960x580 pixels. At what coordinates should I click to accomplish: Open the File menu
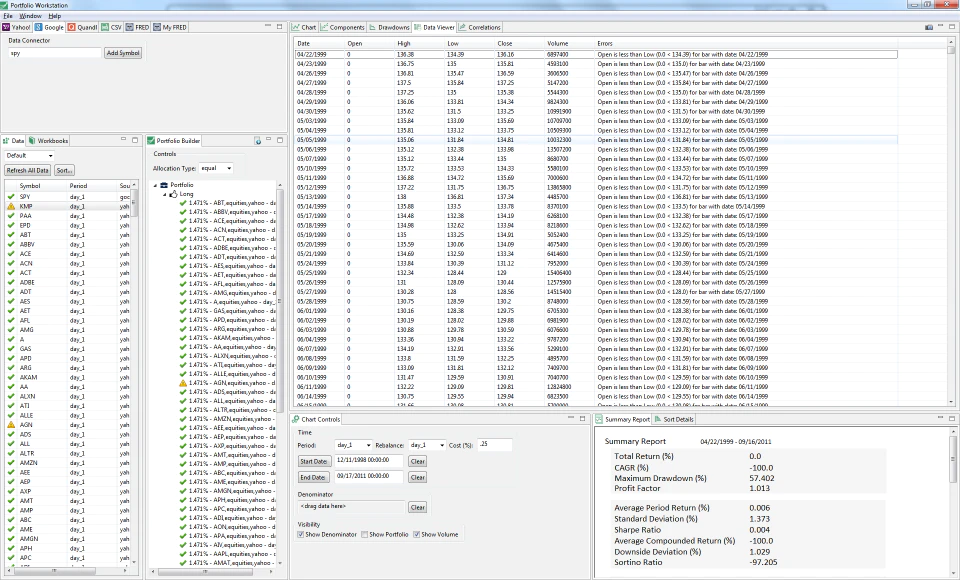click(x=7, y=16)
